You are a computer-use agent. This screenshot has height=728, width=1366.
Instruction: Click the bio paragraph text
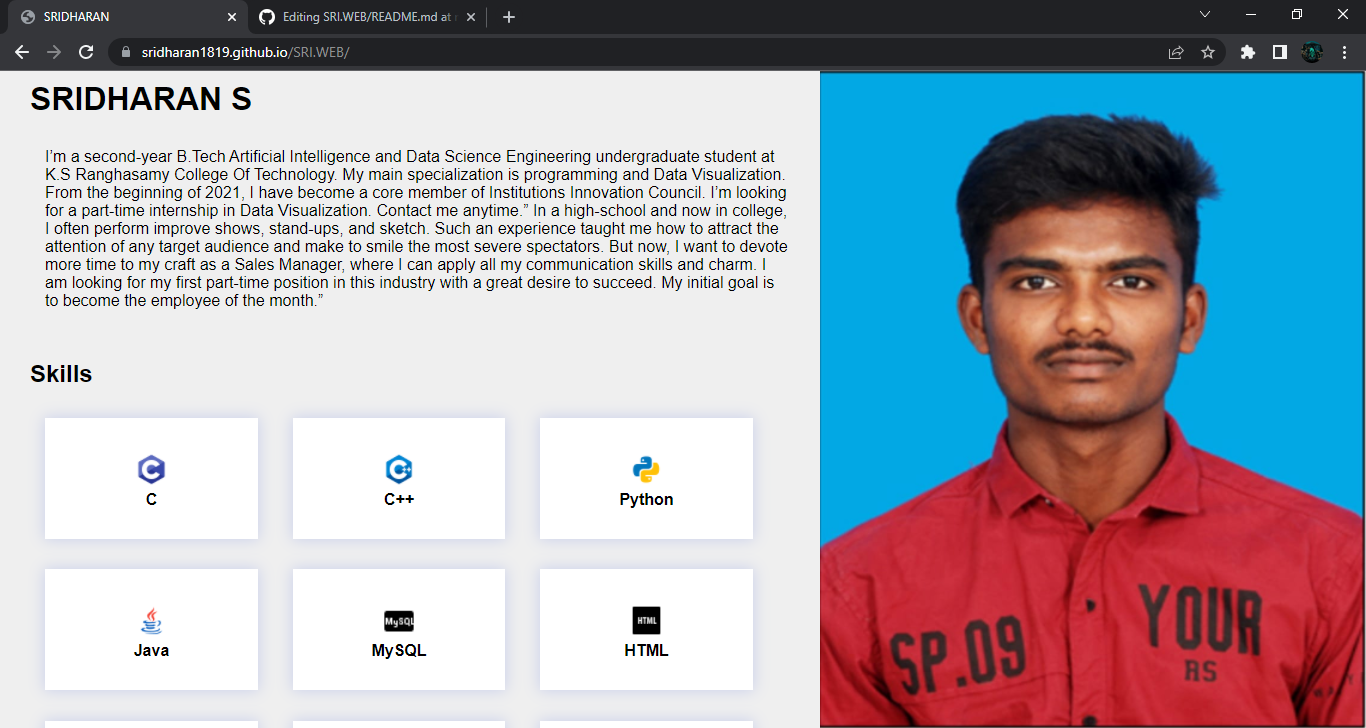click(x=416, y=229)
